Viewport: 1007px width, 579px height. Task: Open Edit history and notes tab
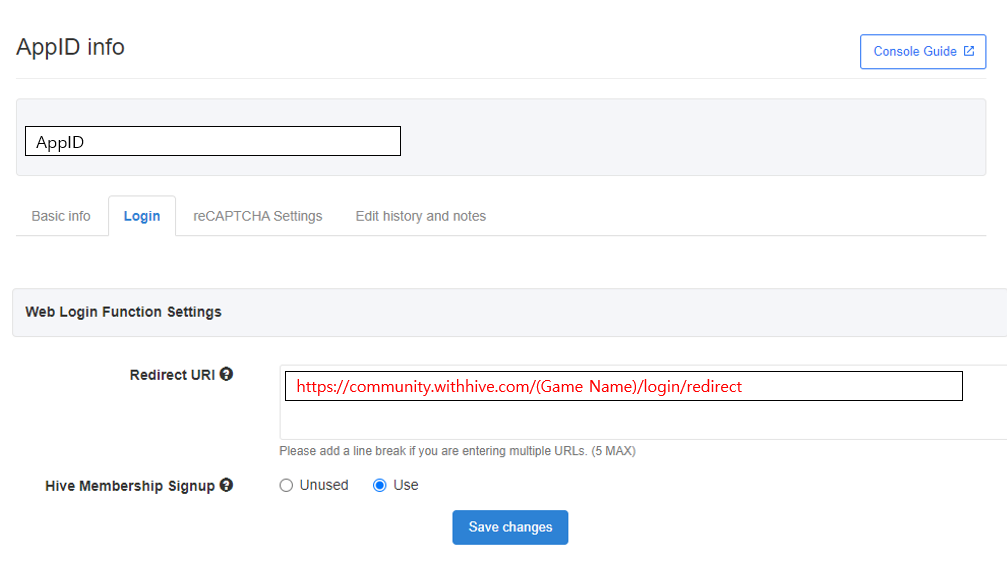coord(421,216)
